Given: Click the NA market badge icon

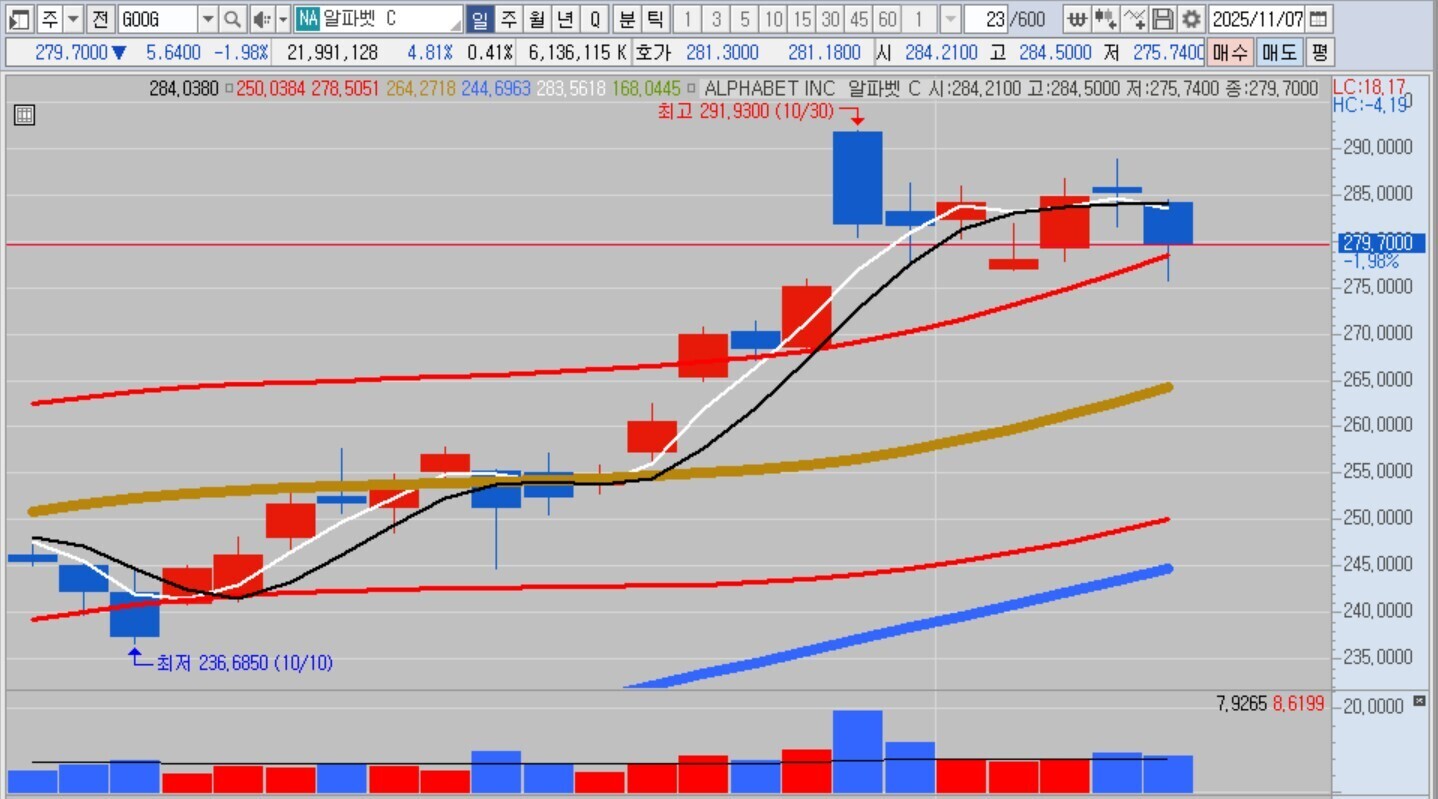Looking at the screenshot, I should [308, 19].
